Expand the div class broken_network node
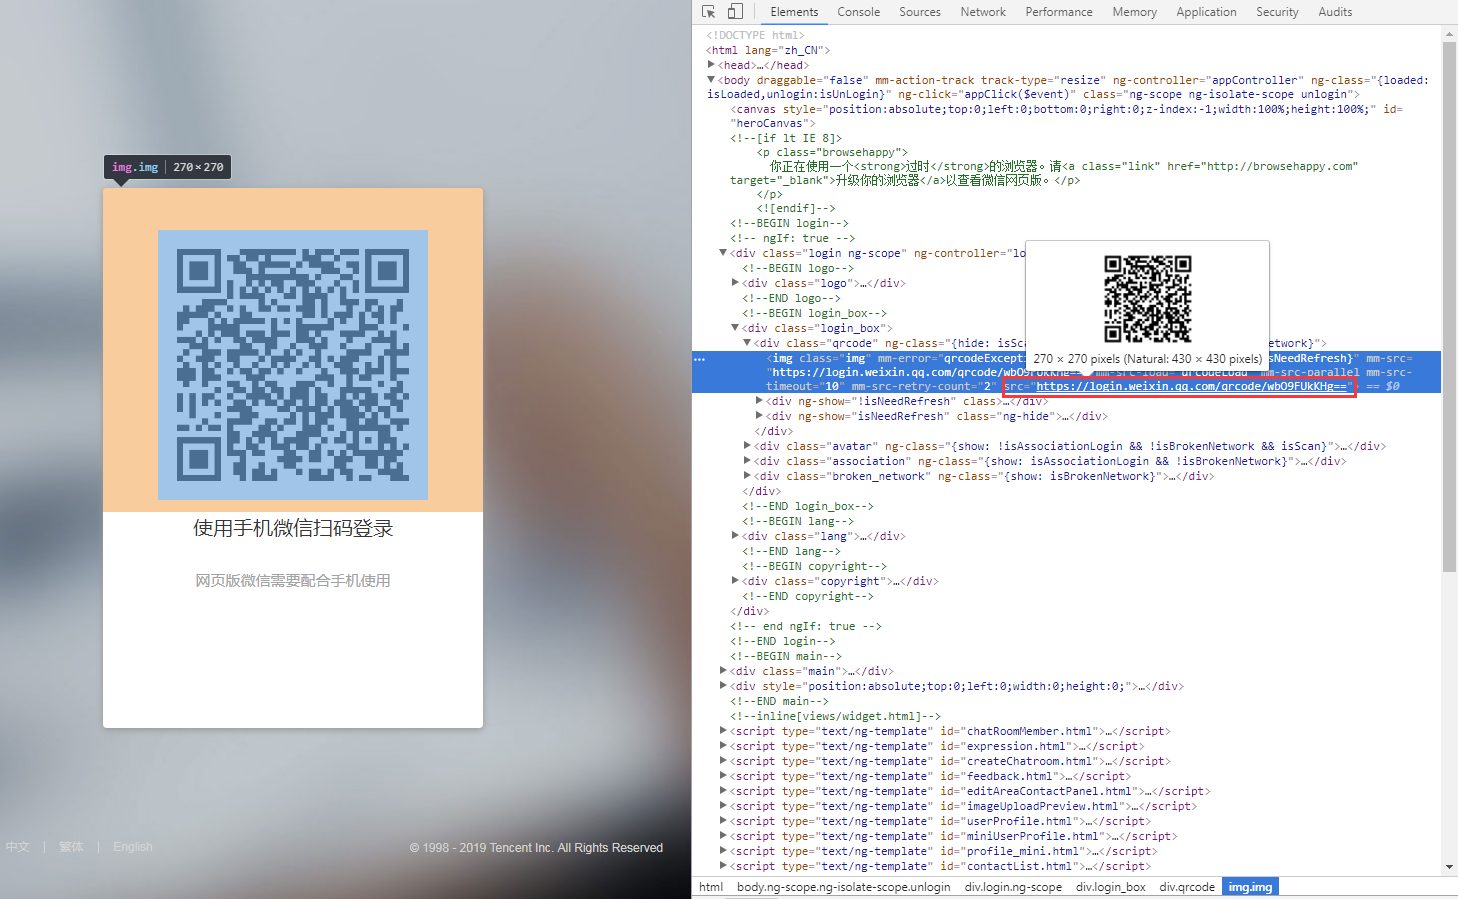Screen dimensions: 1458x899 pos(747,476)
